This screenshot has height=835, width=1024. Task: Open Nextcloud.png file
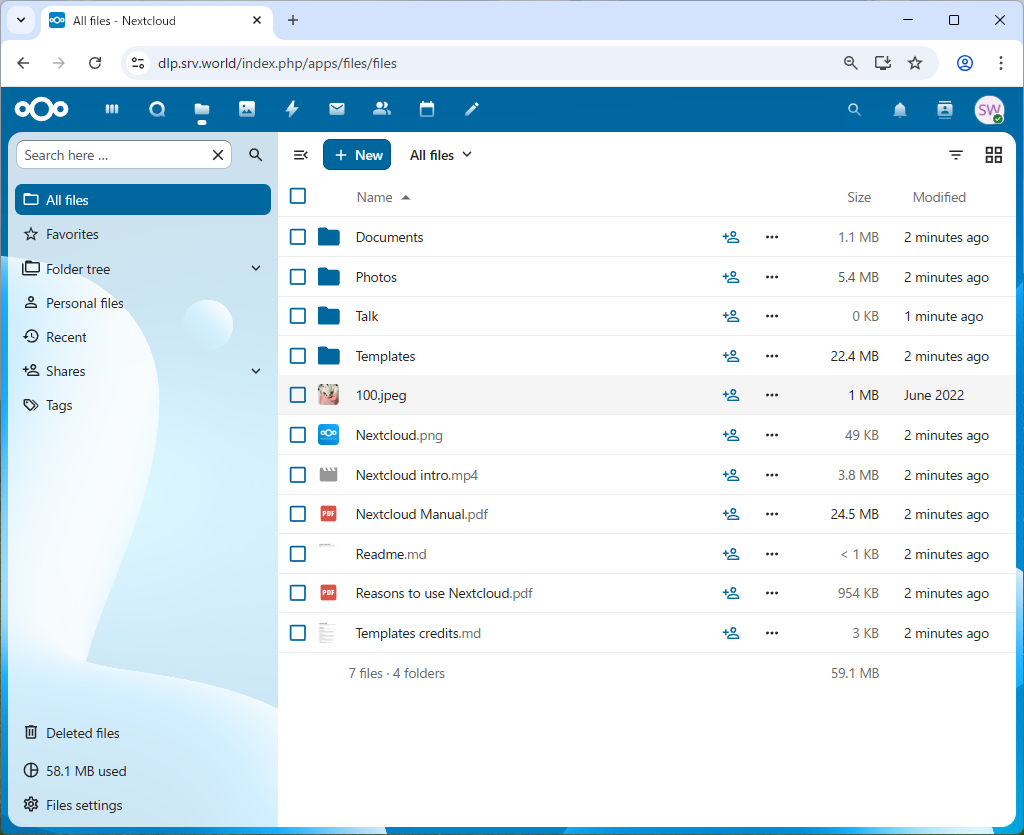[398, 435]
